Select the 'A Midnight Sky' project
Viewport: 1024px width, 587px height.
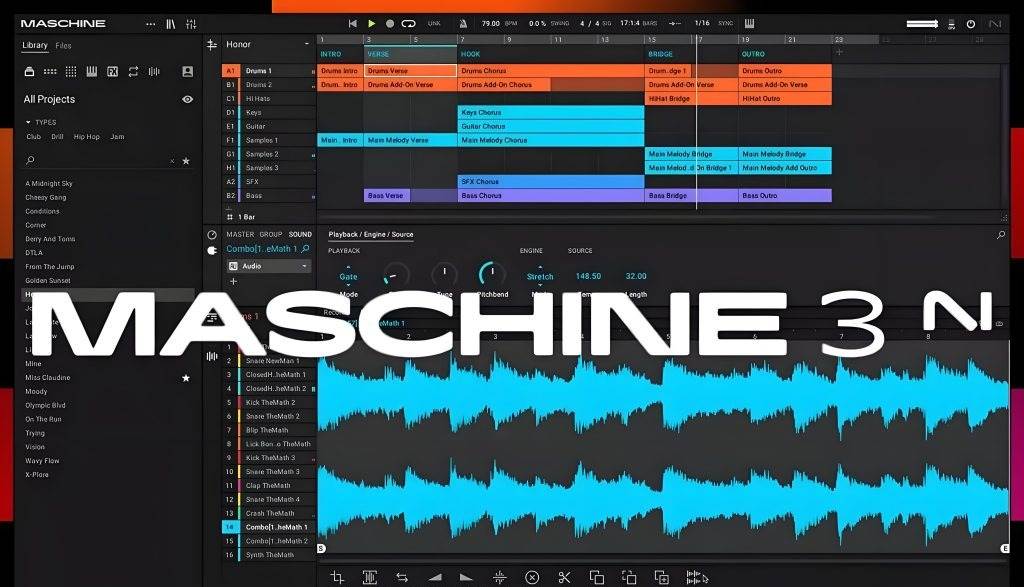coord(49,183)
